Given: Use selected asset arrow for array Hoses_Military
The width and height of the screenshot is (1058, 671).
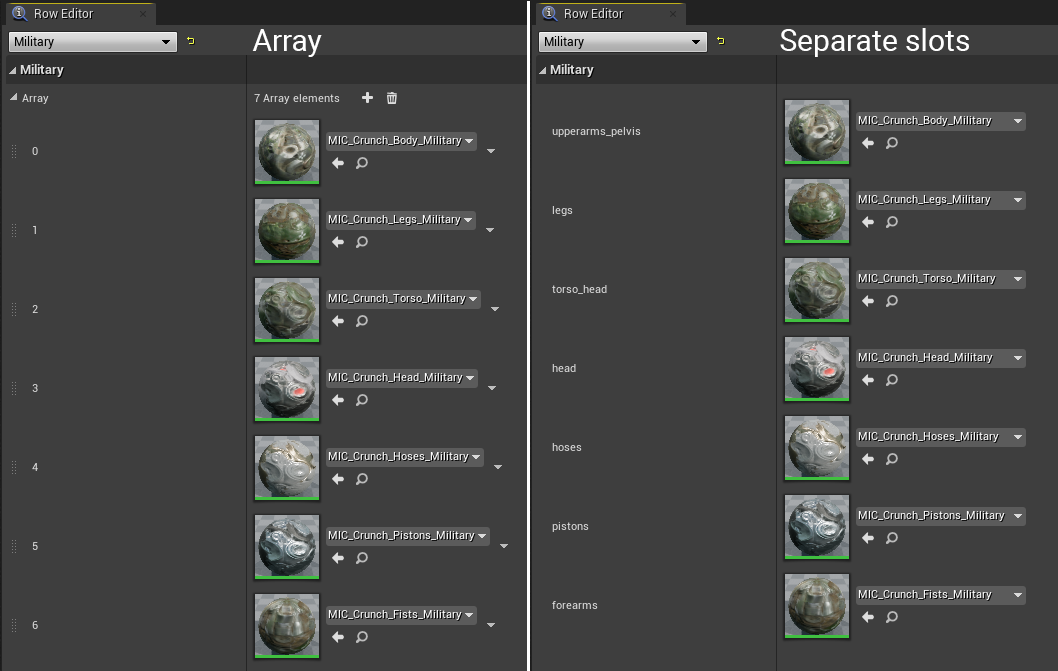Looking at the screenshot, I should click(x=338, y=479).
